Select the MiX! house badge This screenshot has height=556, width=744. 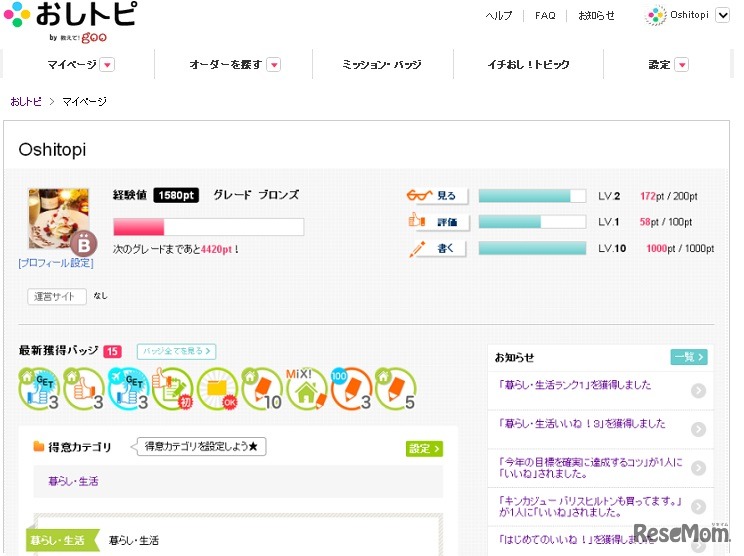307,388
